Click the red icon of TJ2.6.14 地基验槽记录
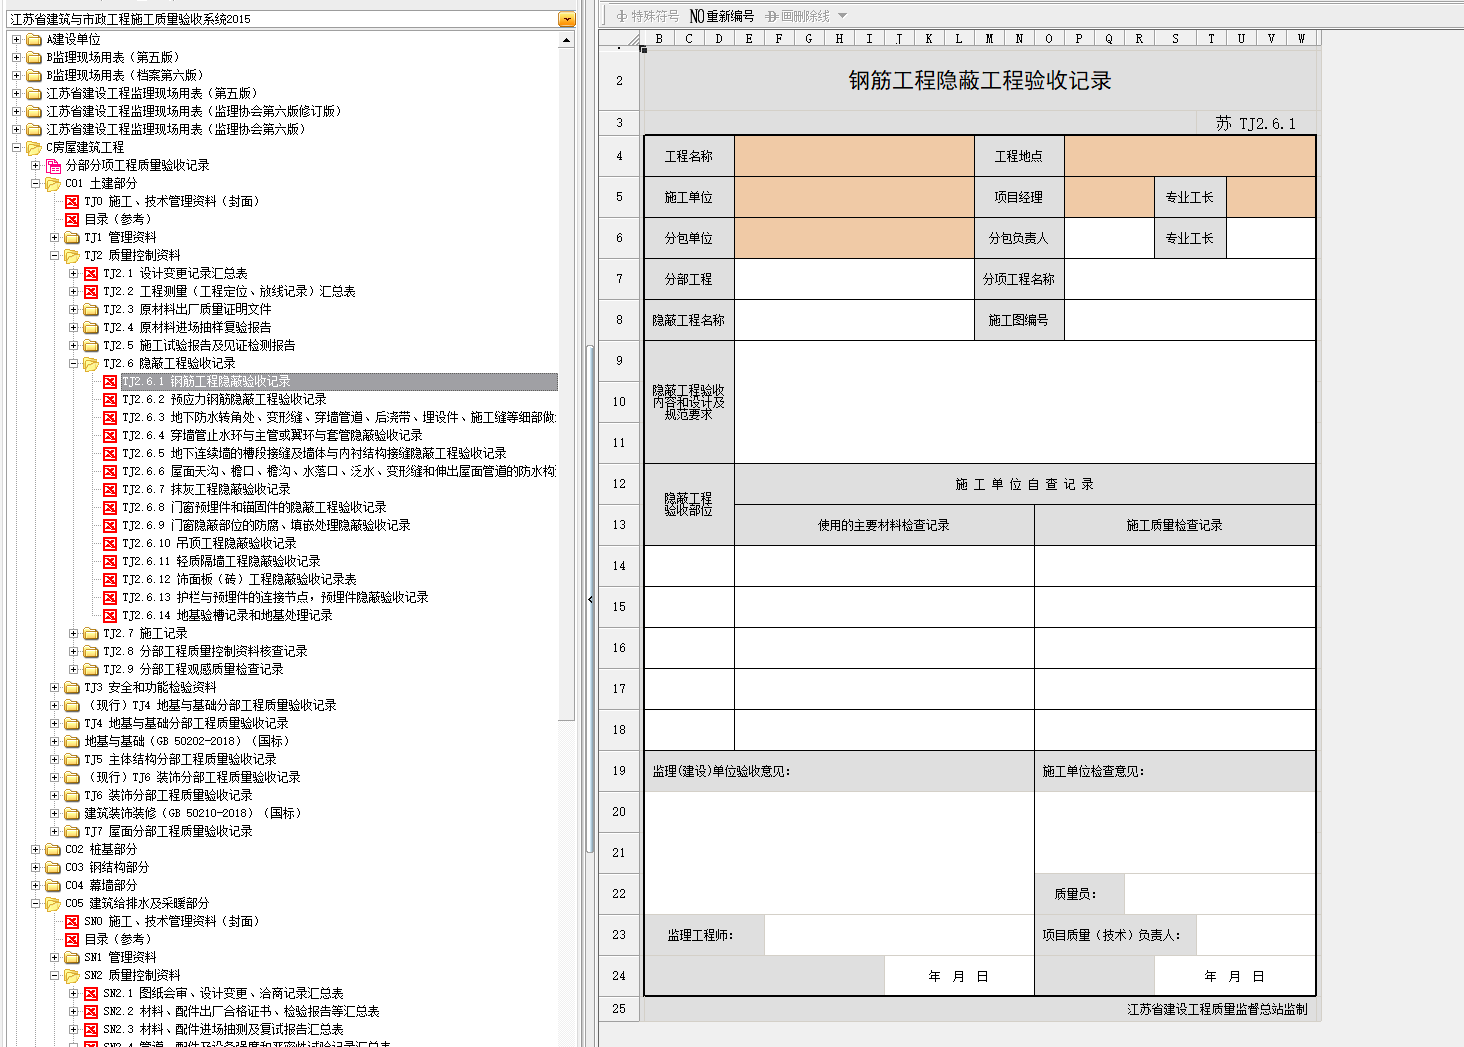Screen dimensions: 1464x1047 click(110, 616)
